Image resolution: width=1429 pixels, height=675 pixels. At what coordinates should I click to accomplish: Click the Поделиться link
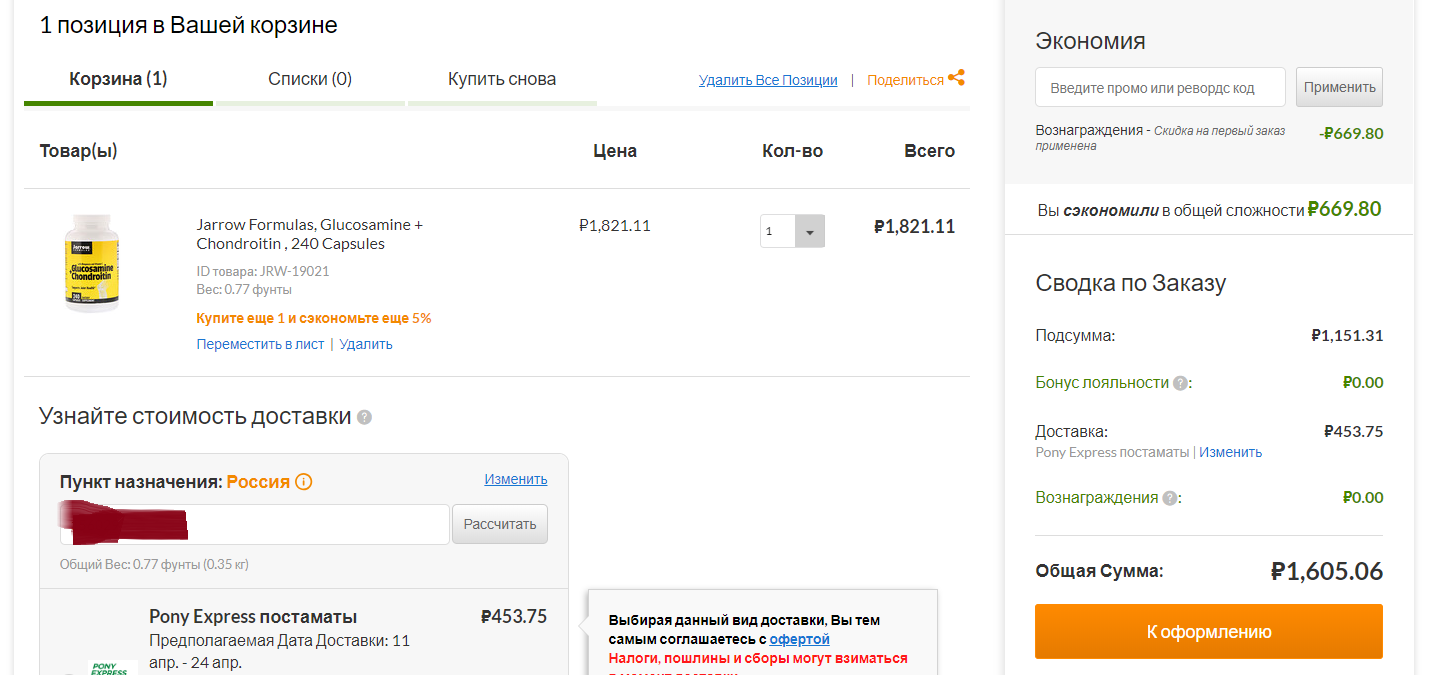click(x=905, y=80)
